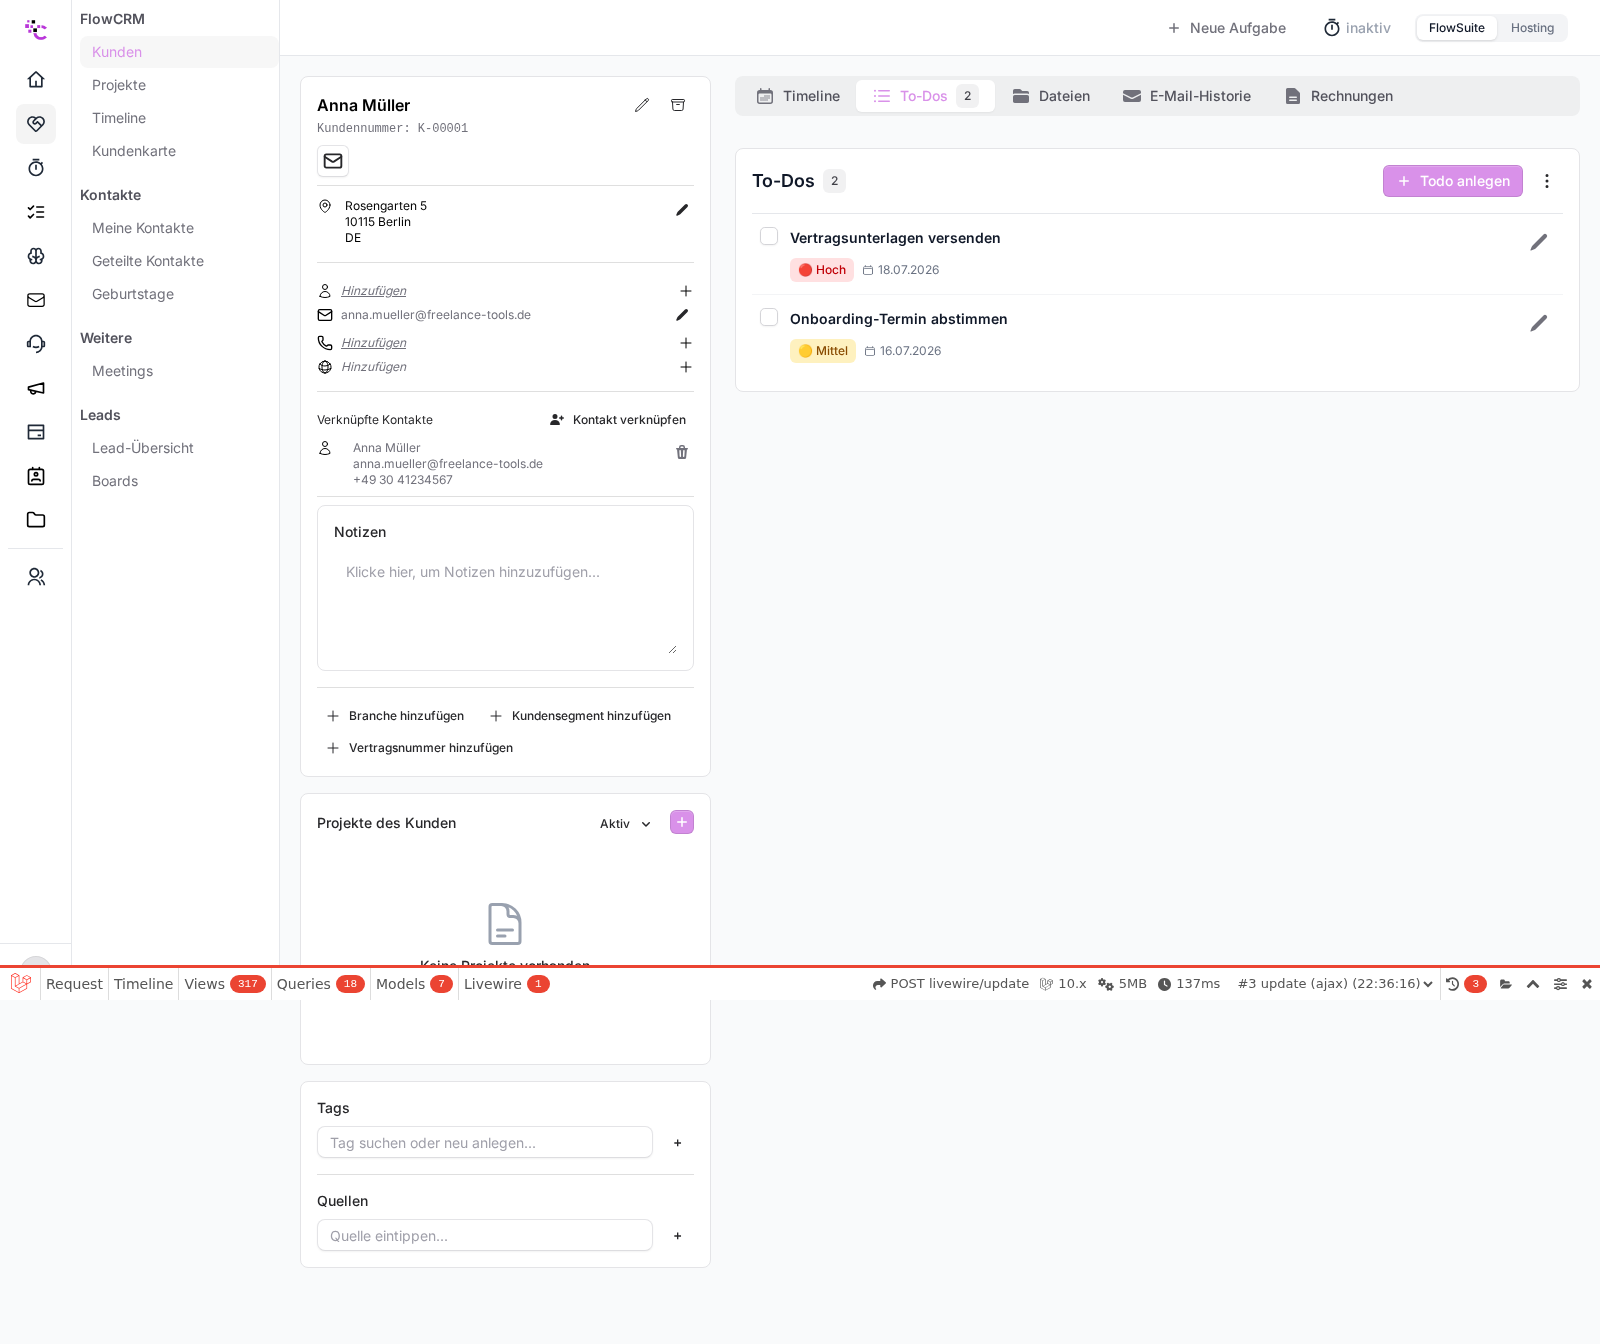The image size is (1600, 1344).
Task: Click the handshake customers icon in sidebar
Action: [36, 124]
